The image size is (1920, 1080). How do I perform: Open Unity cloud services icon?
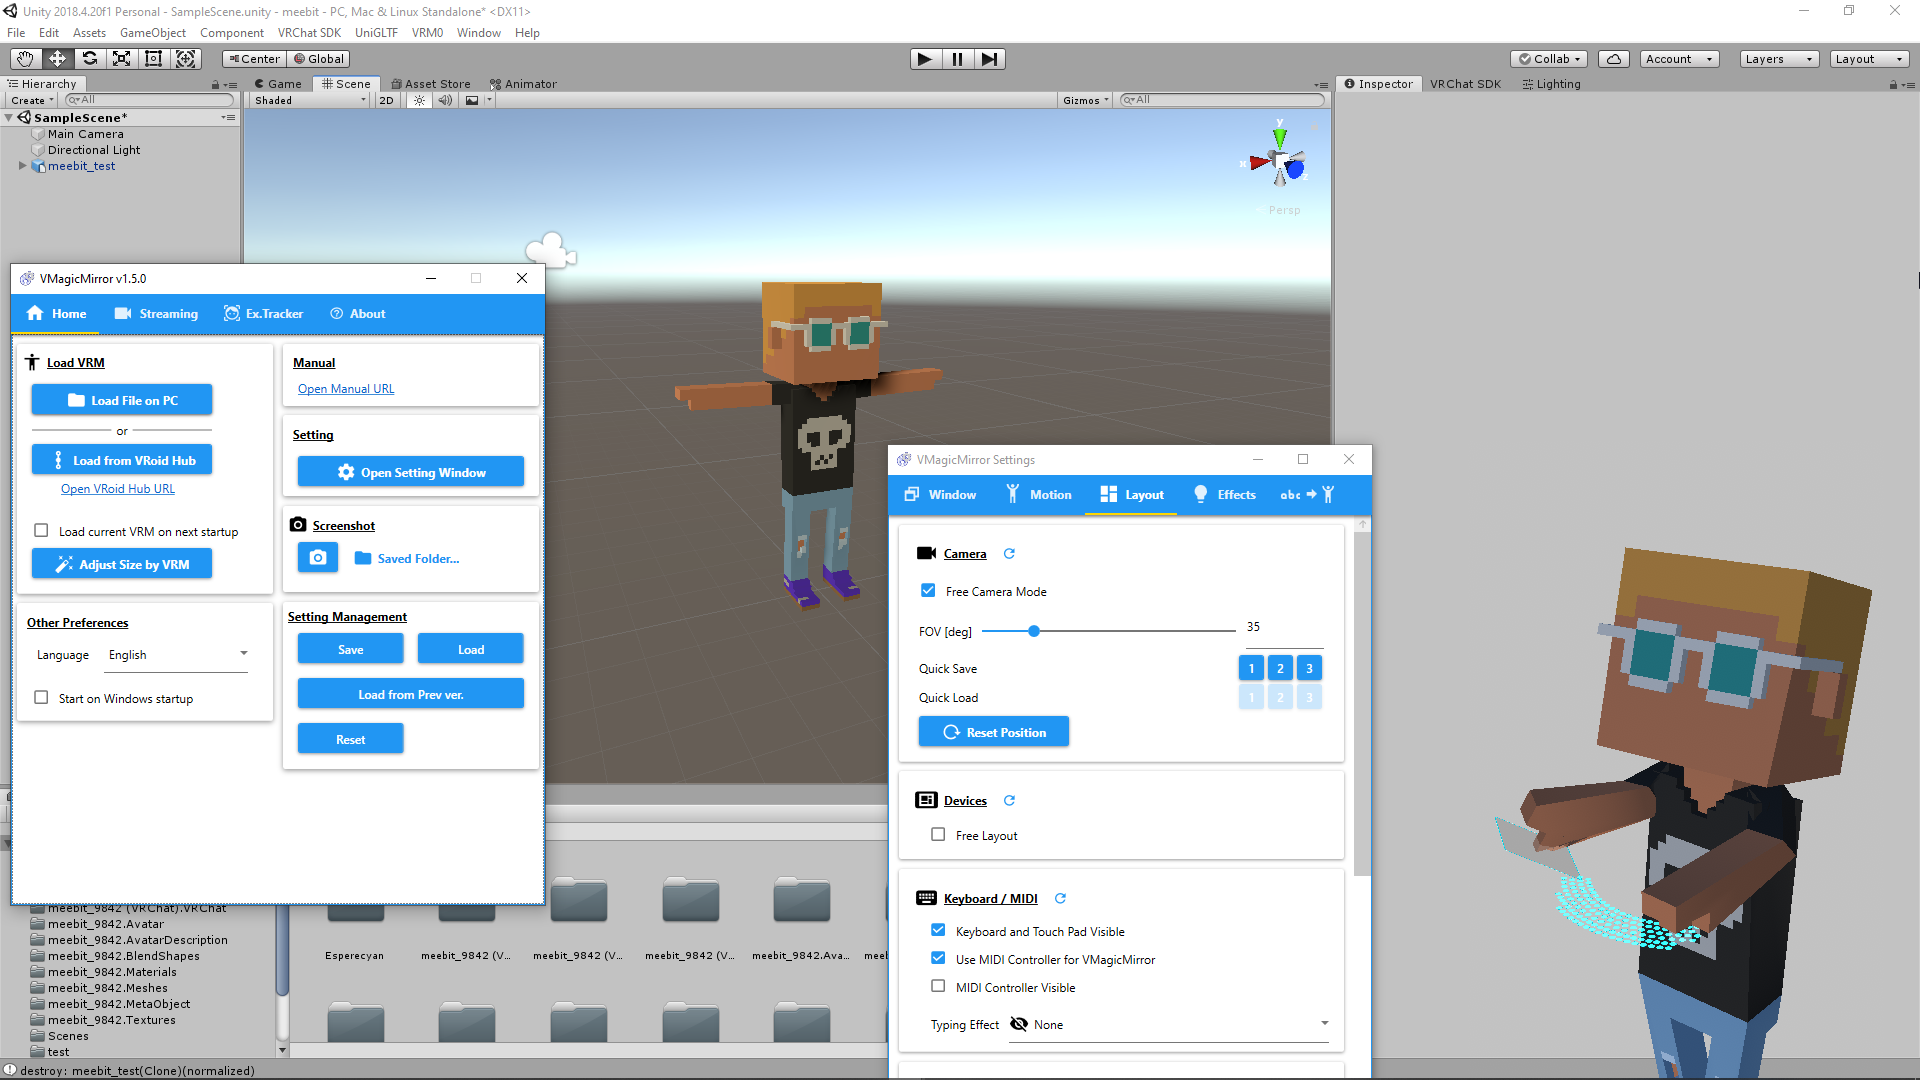pos(1613,59)
